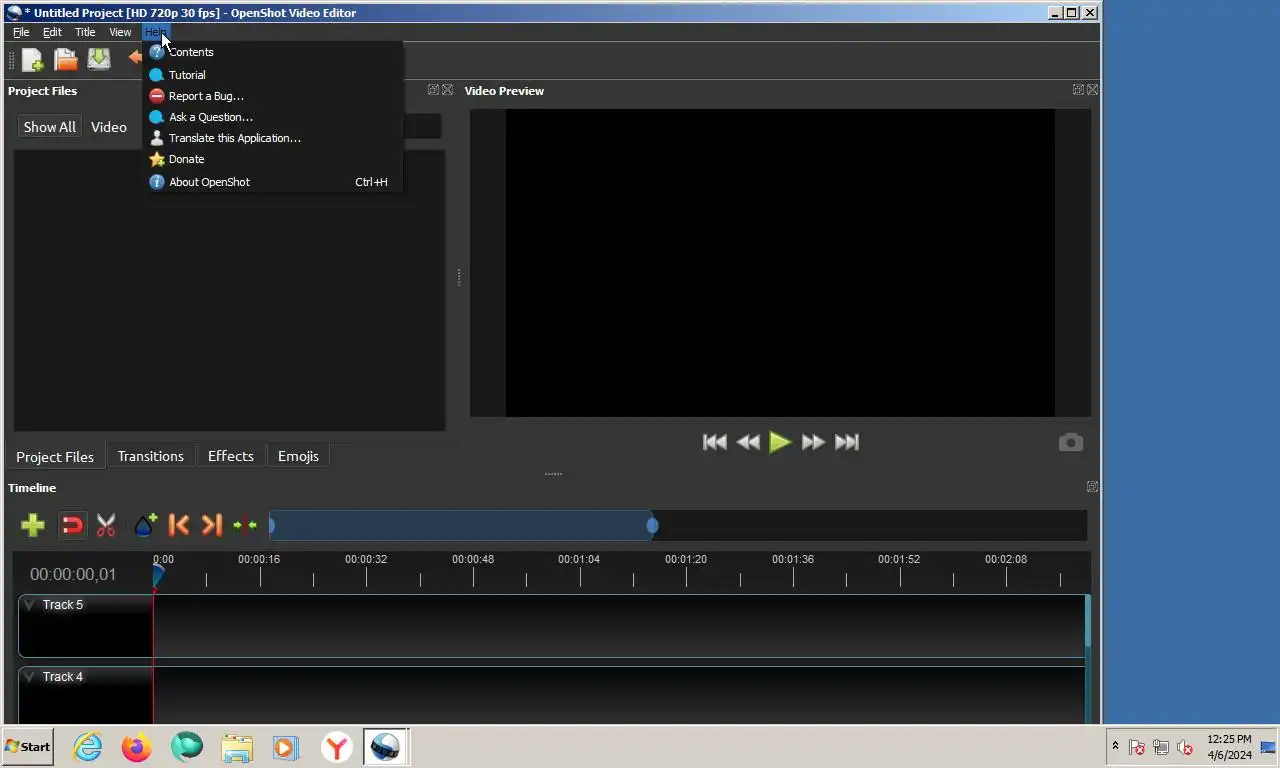Open the View menu

click(120, 32)
